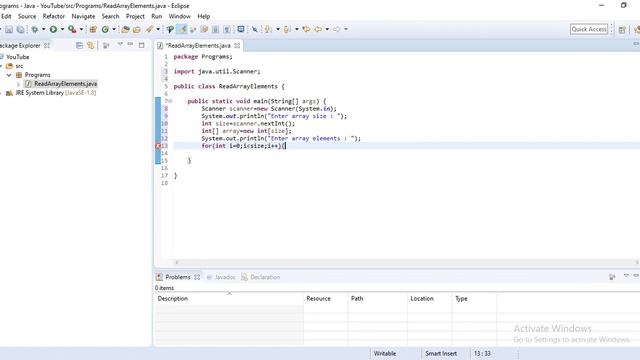Click the Search flashlight toolbar icon
This screenshot has height=360, width=640.
pyautogui.click(x=149, y=29)
